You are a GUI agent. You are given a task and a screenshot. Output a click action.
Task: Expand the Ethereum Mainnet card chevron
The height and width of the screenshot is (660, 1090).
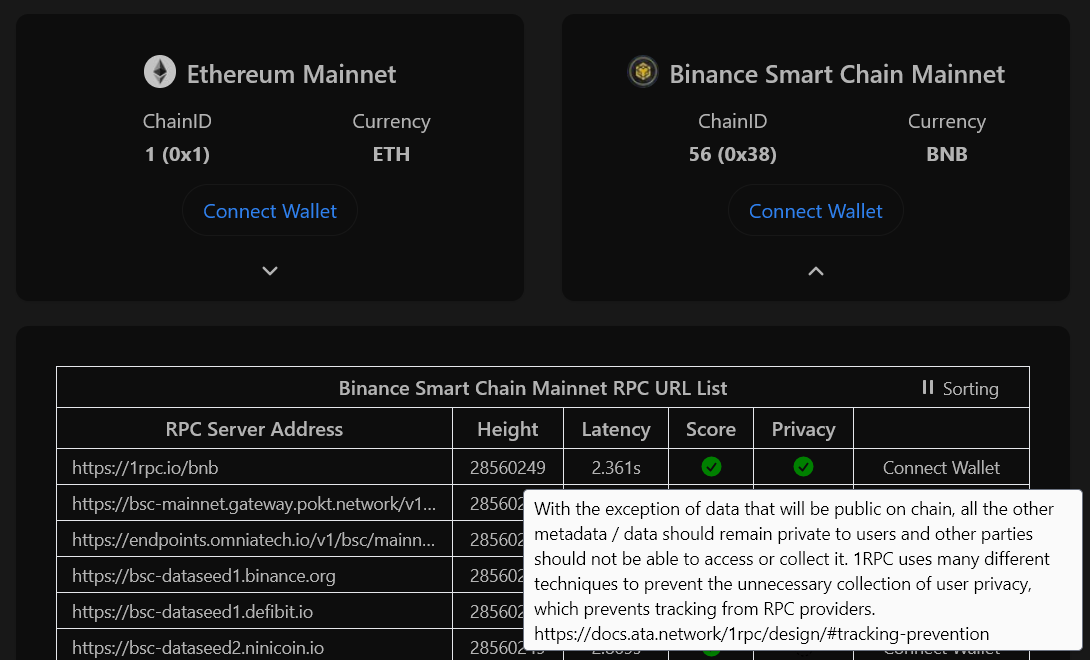click(270, 271)
